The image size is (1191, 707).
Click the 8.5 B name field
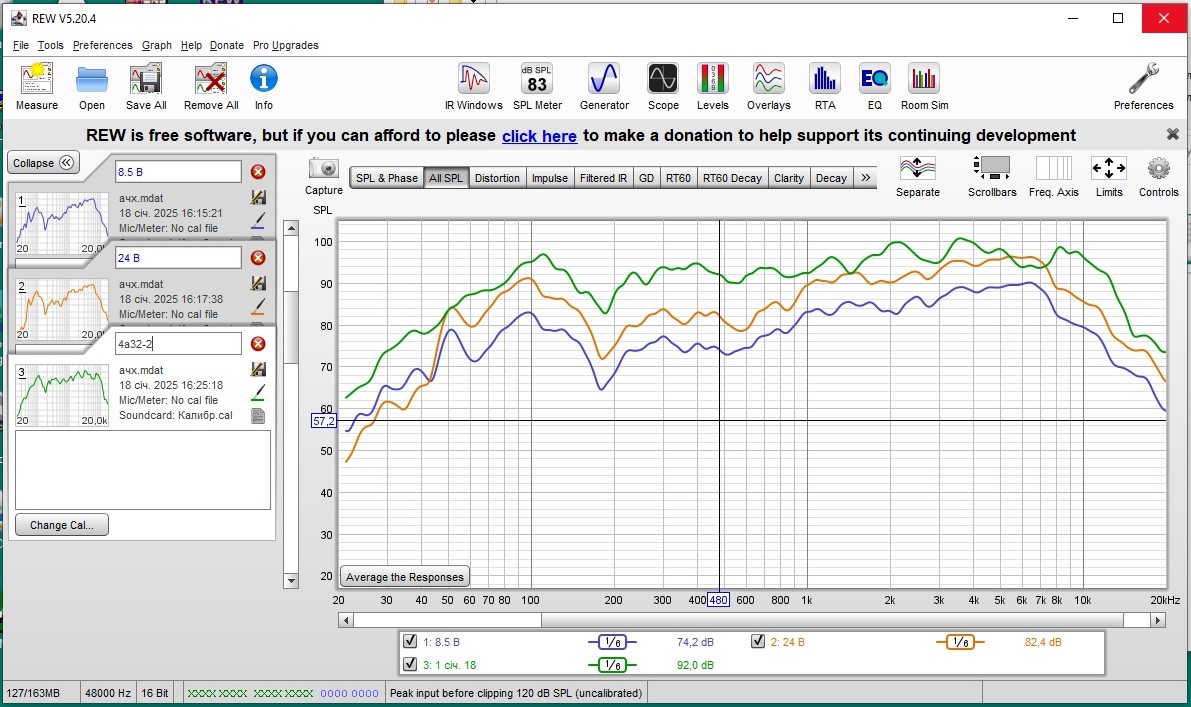tap(178, 172)
